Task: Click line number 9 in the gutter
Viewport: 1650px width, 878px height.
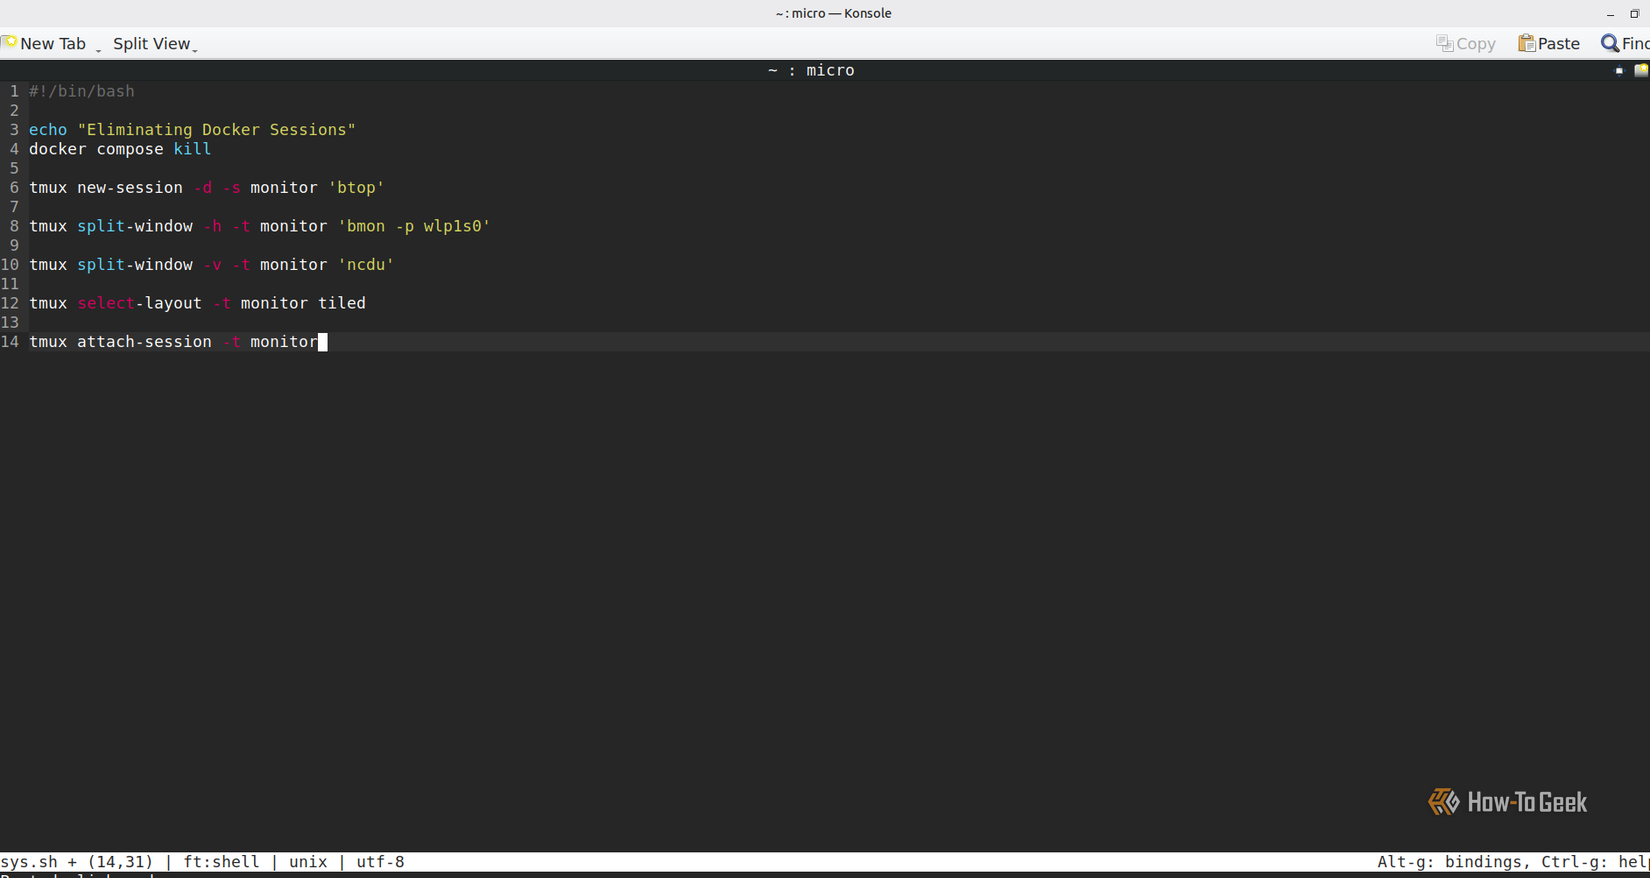Action: [x=14, y=245]
